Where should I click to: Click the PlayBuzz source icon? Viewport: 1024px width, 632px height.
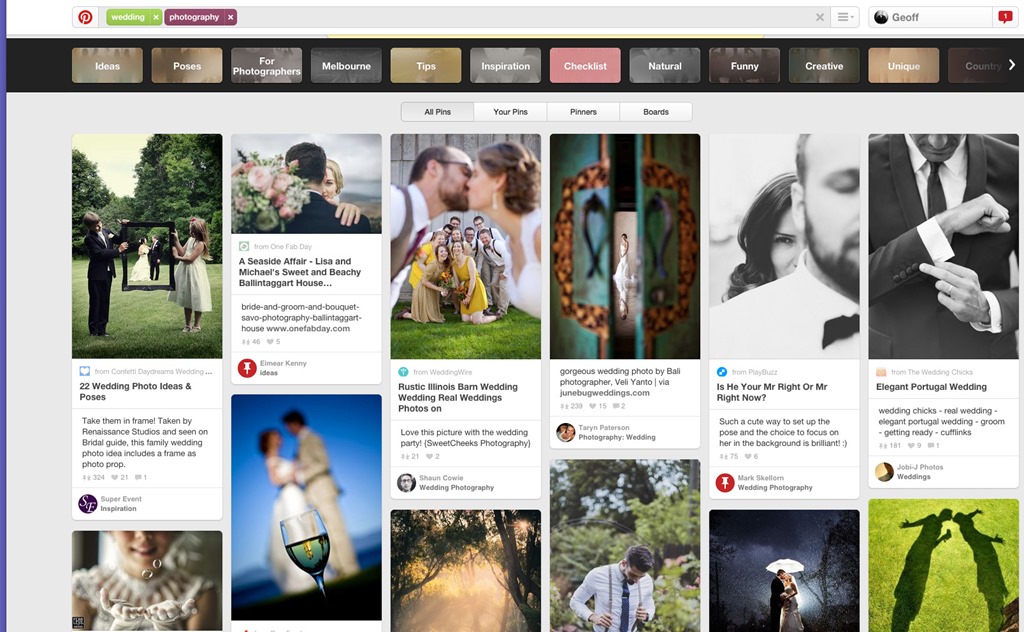point(722,372)
